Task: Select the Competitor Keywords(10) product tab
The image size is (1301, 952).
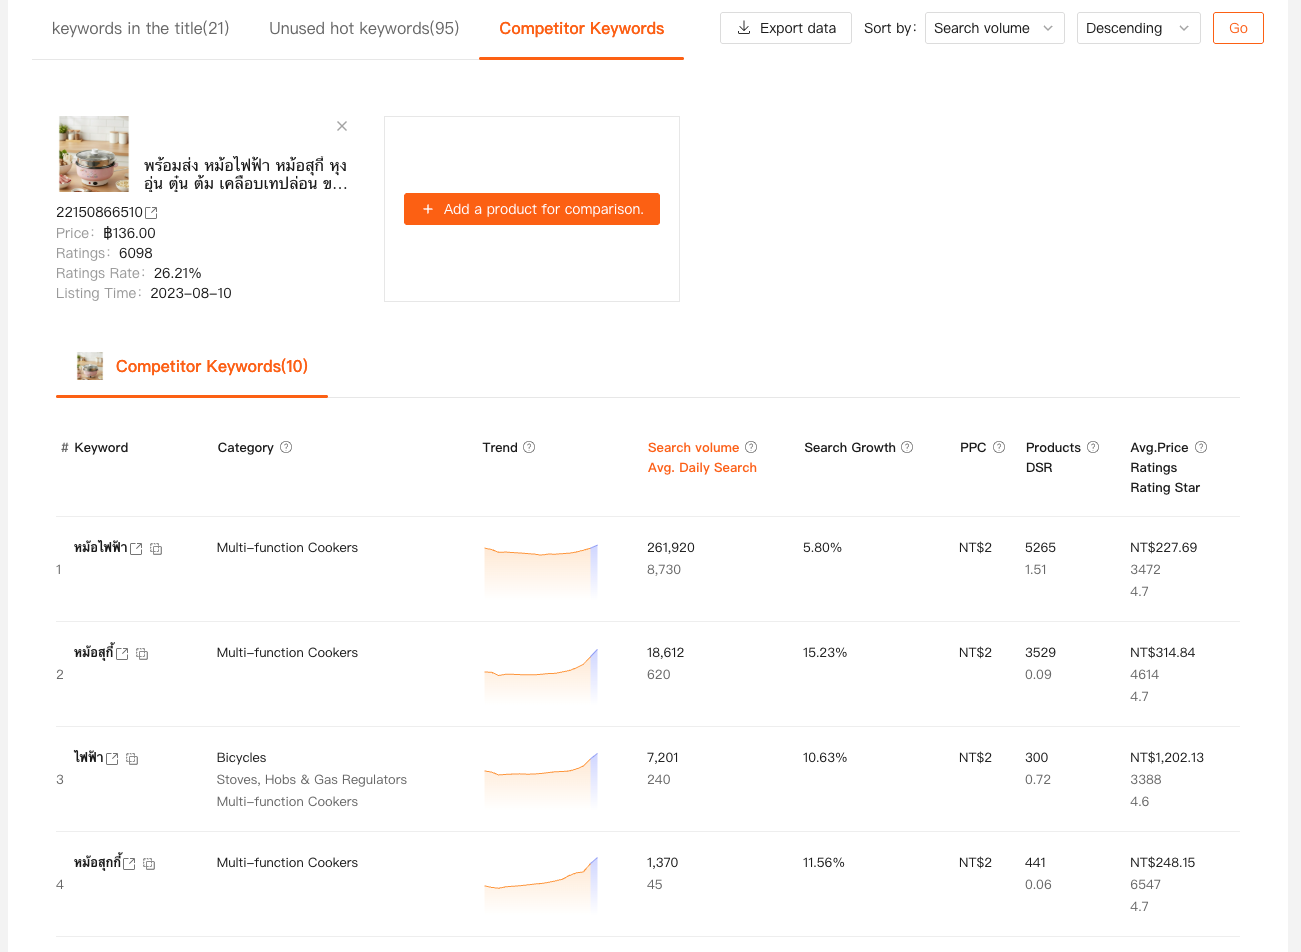Action: 192,367
